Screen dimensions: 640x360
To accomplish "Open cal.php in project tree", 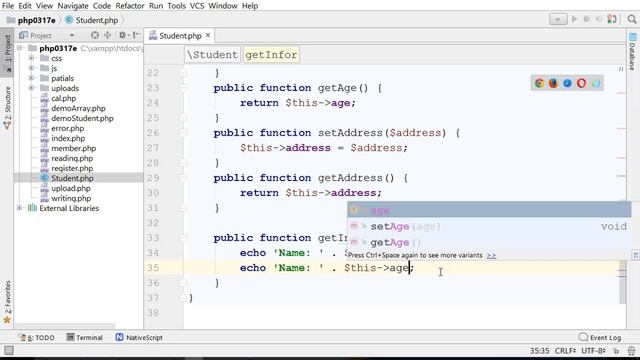I will [63, 98].
